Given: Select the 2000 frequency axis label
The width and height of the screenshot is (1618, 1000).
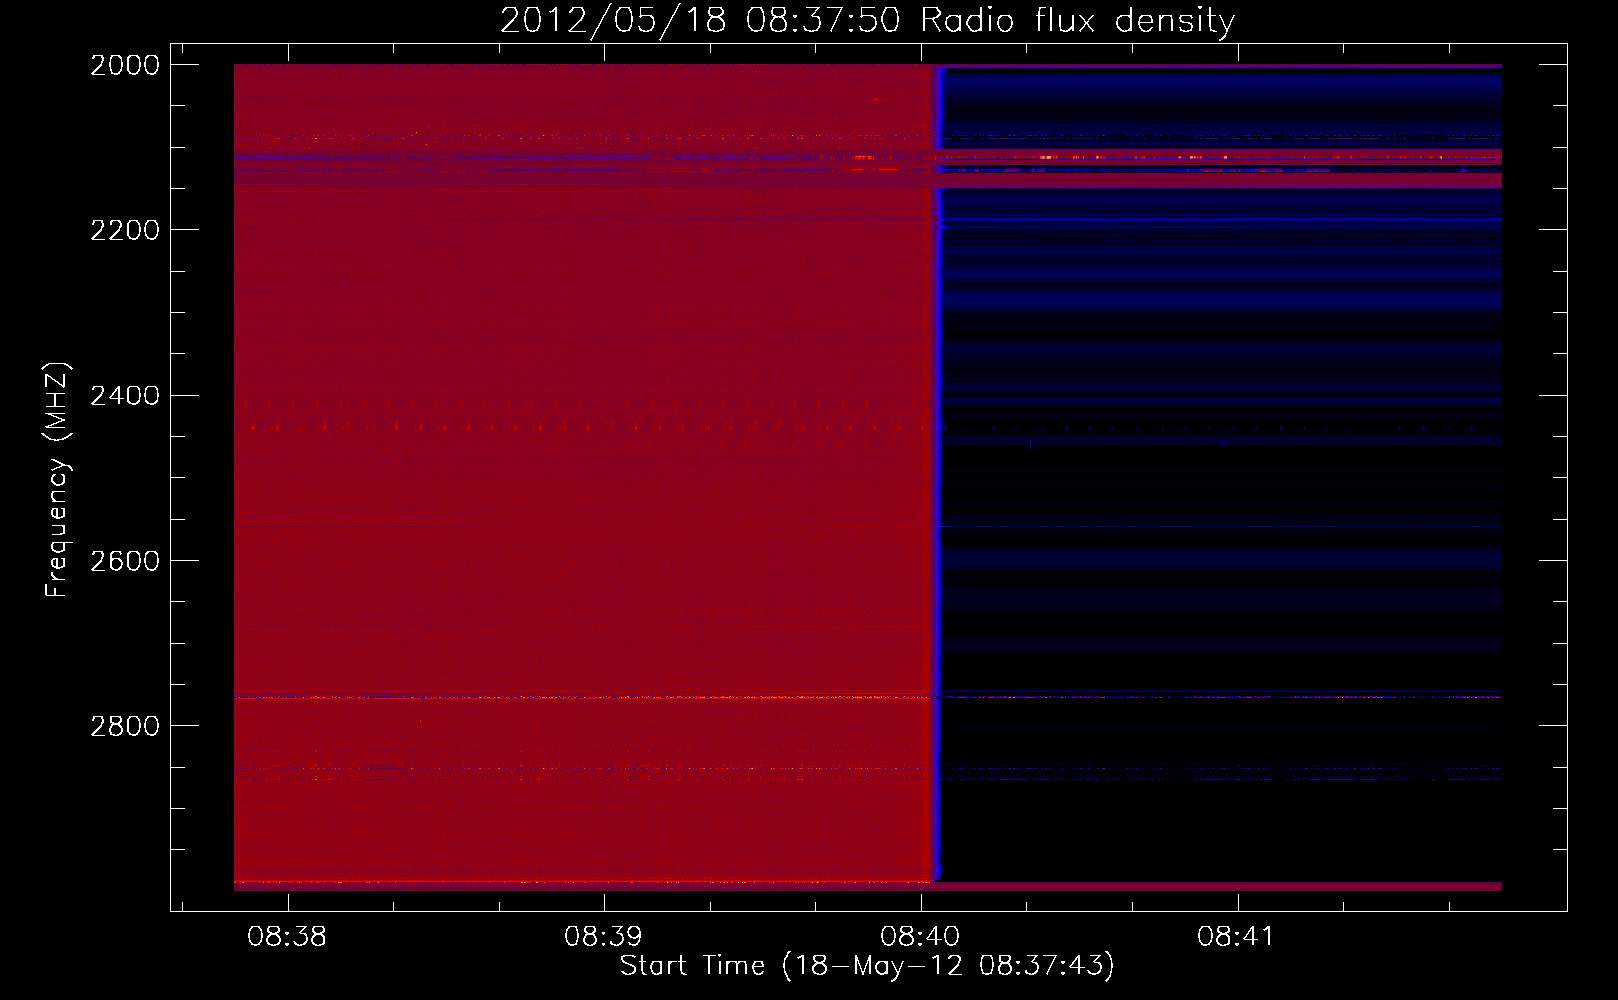Looking at the screenshot, I should click(125, 65).
